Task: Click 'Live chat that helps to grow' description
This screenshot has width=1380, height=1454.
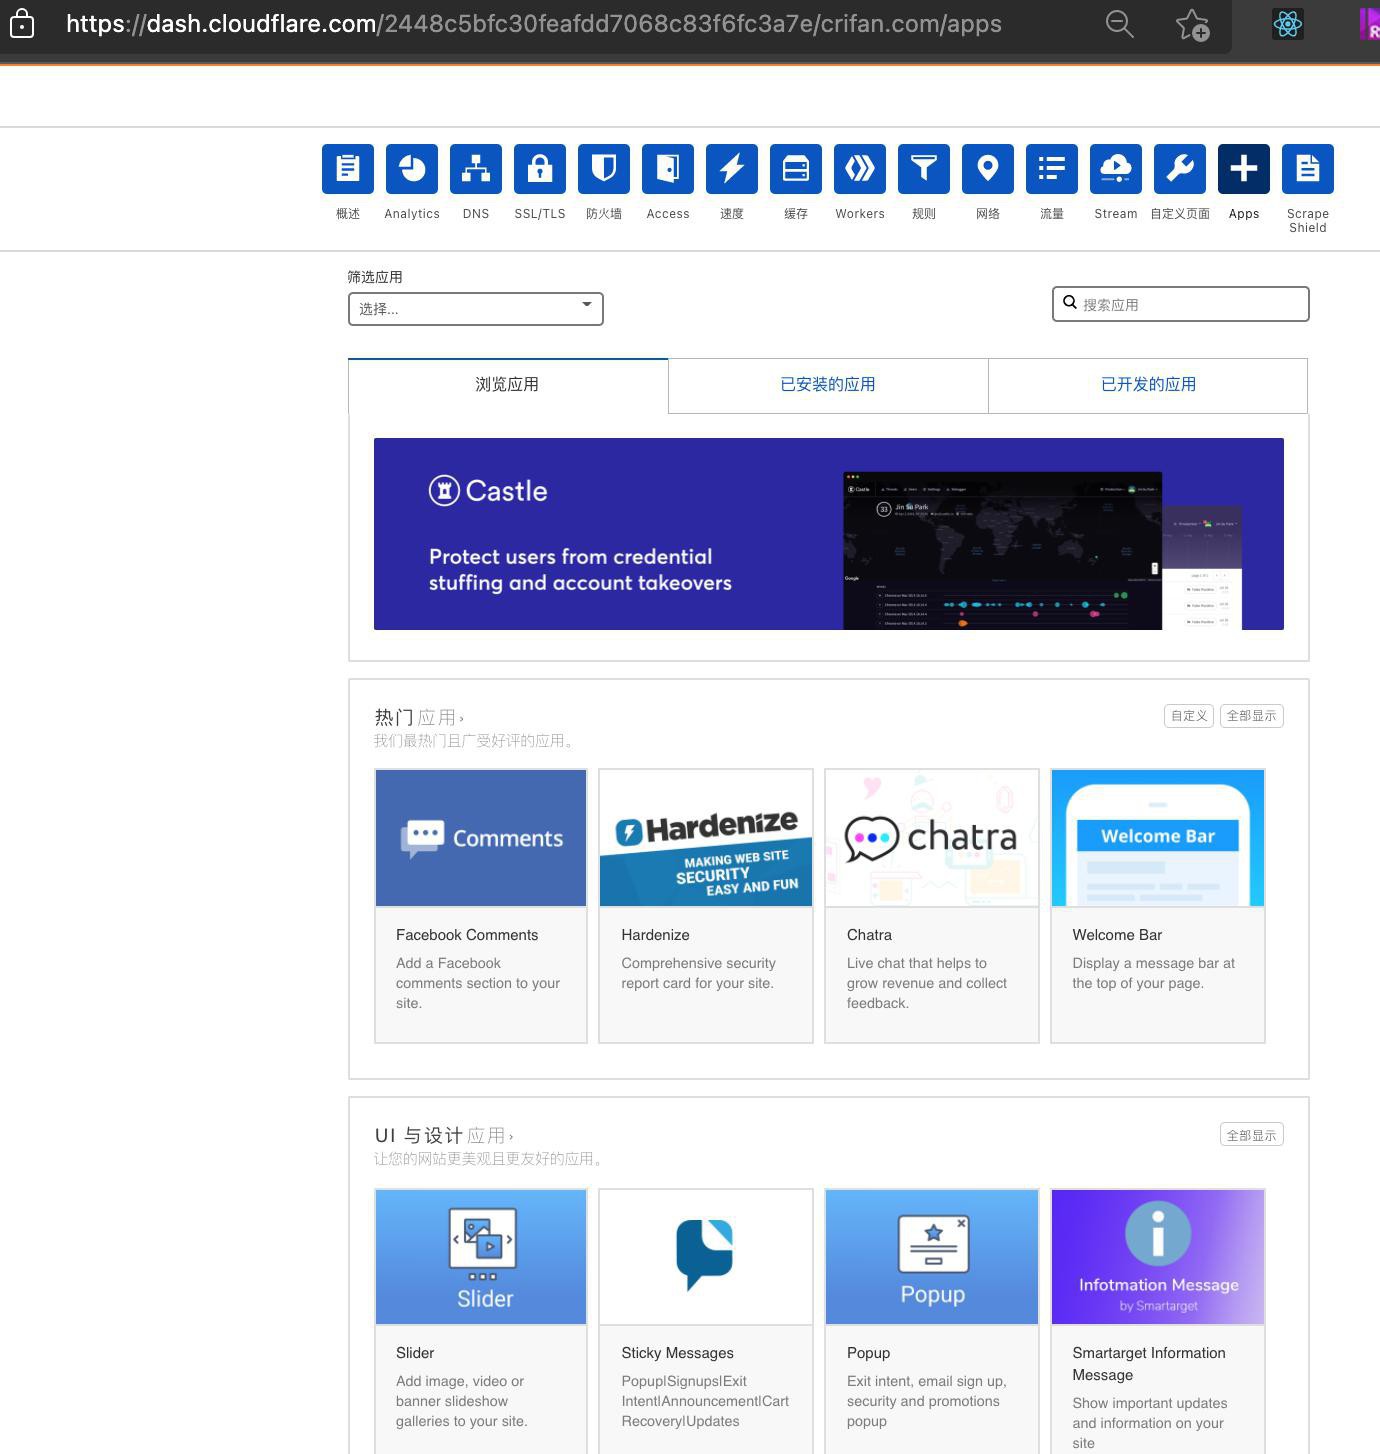Action: (927, 983)
